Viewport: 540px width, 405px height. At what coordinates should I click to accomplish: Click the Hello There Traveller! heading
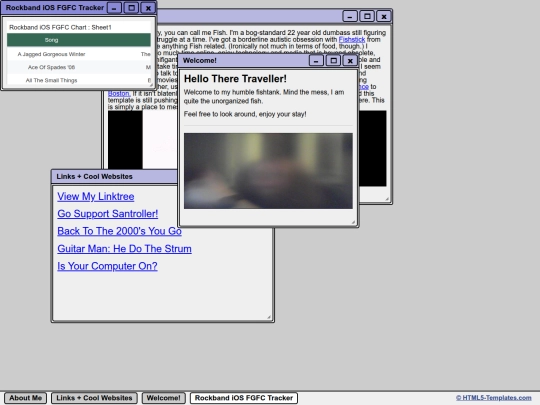pos(235,79)
